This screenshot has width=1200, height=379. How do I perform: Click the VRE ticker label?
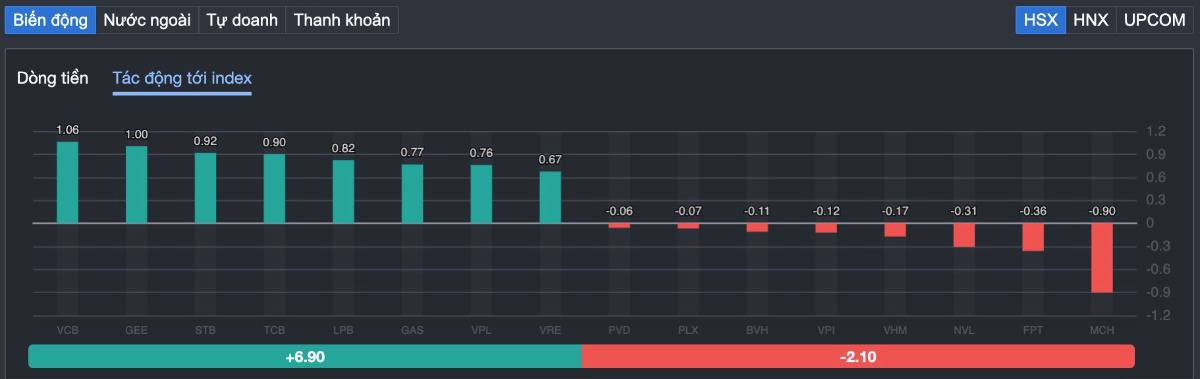(550, 330)
